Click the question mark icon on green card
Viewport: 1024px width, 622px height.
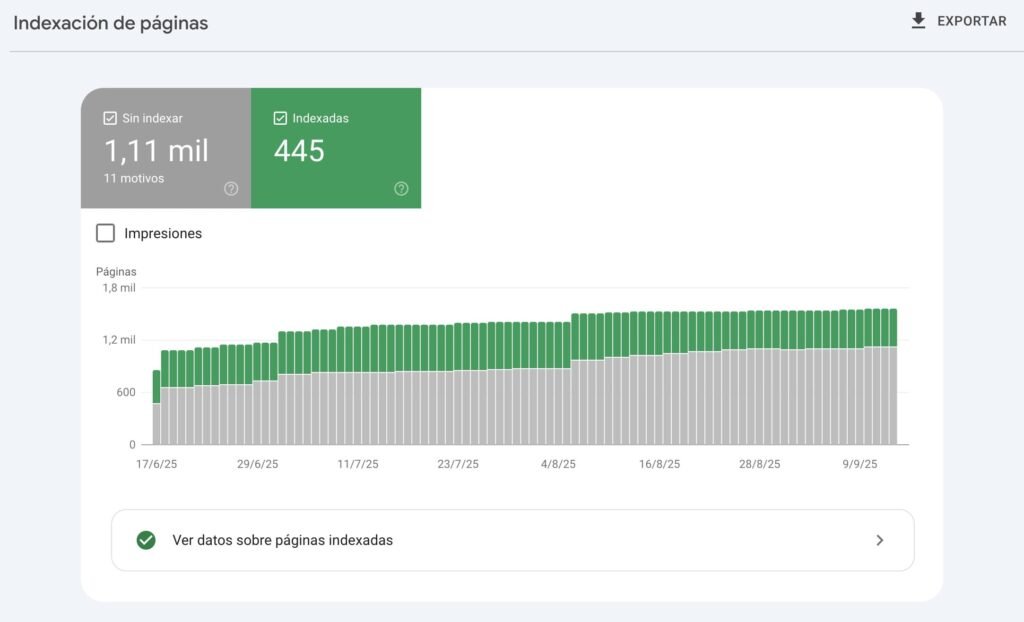pos(400,188)
